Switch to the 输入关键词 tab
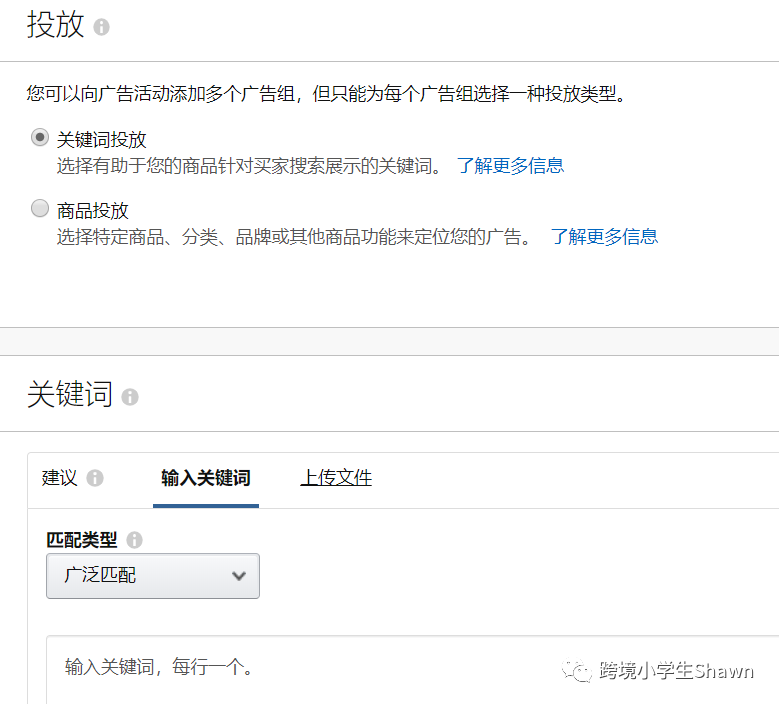779x704 pixels. 205,478
